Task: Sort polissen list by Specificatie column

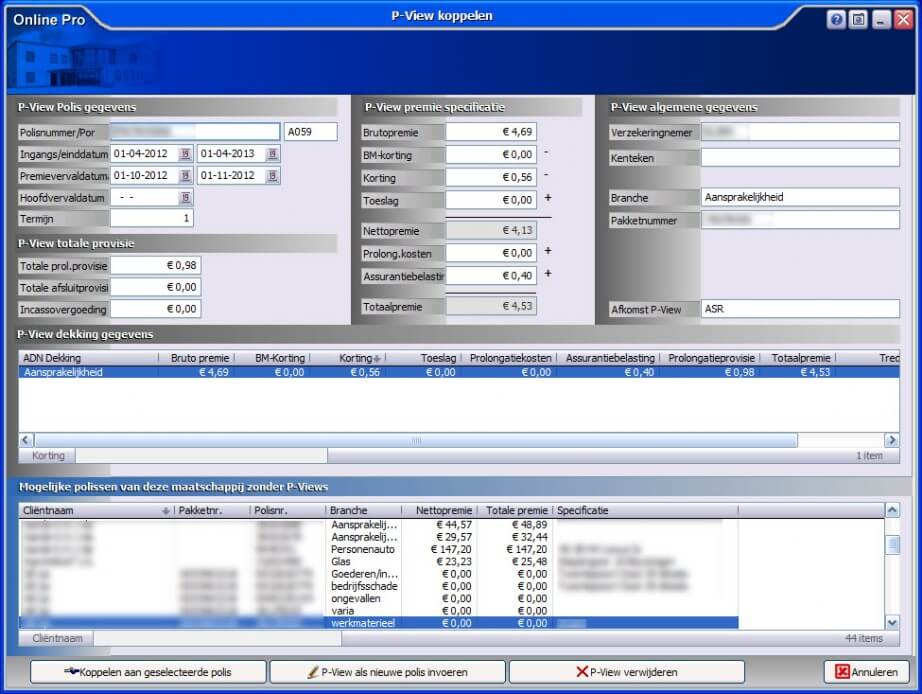Action: (646, 511)
